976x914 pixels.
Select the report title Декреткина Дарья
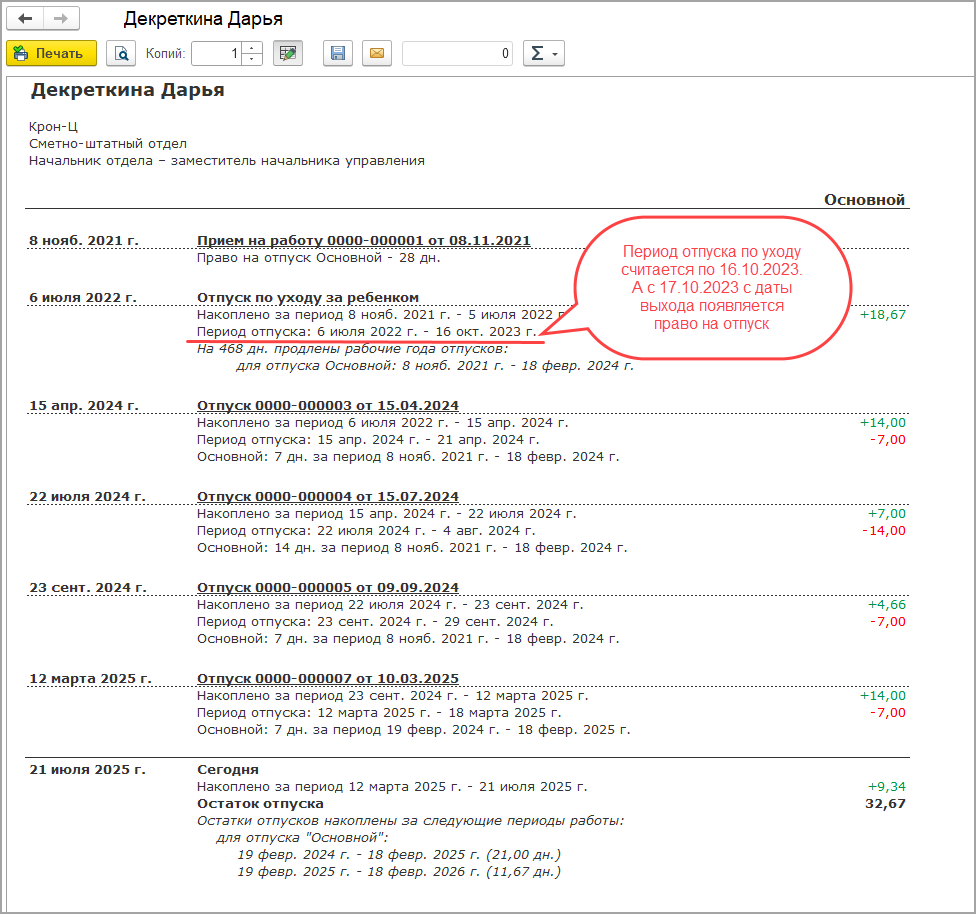[128, 90]
